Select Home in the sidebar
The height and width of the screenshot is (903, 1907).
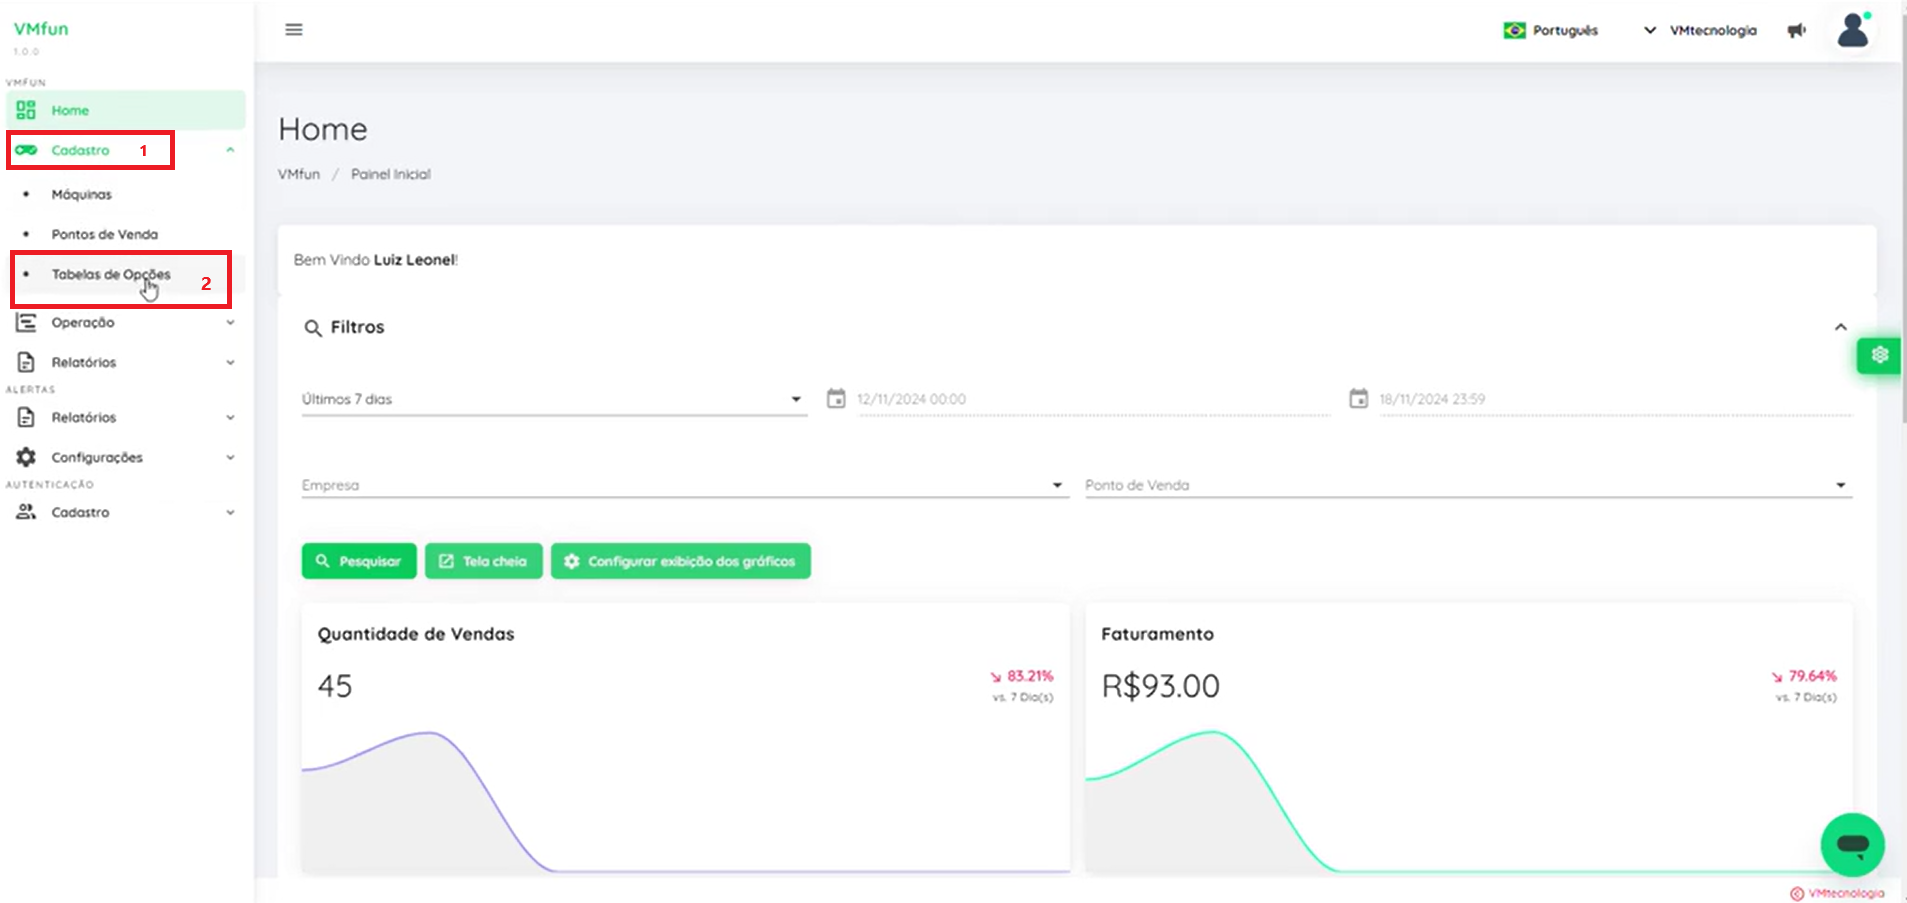(126, 110)
